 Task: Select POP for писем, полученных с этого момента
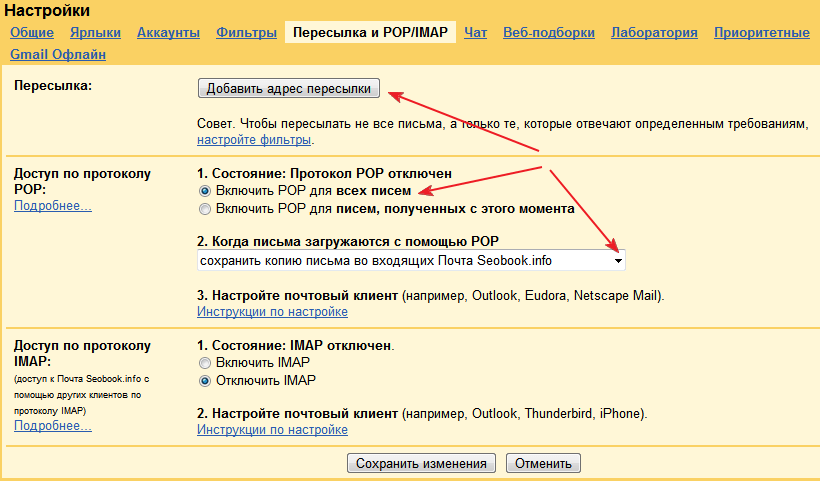pyautogui.click(x=204, y=209)
